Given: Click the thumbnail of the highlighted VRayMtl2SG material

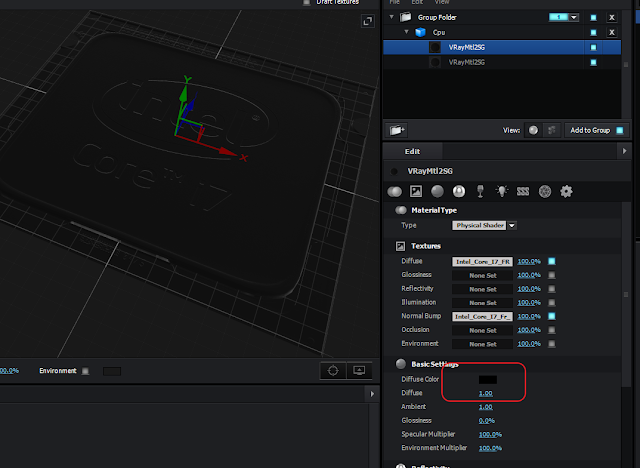Looking at the screenshot, I should coord(435,47).
